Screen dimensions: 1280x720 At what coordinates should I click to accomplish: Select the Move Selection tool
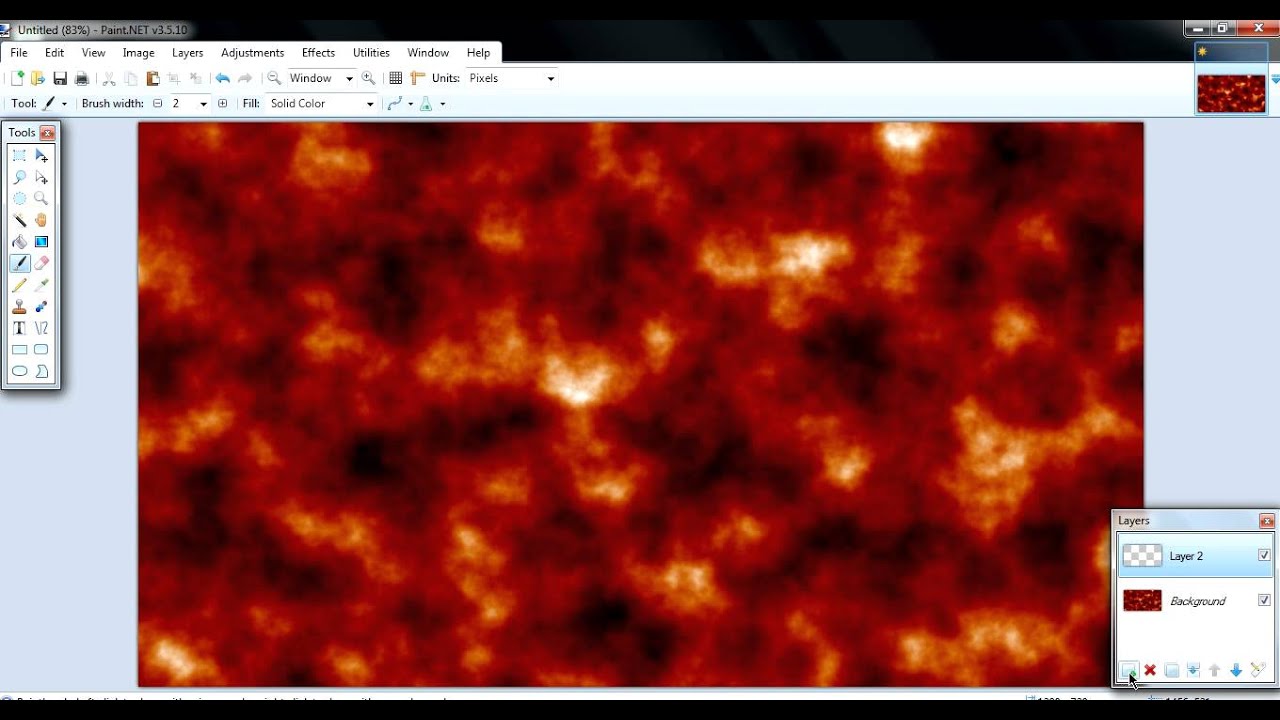point(41,177)
